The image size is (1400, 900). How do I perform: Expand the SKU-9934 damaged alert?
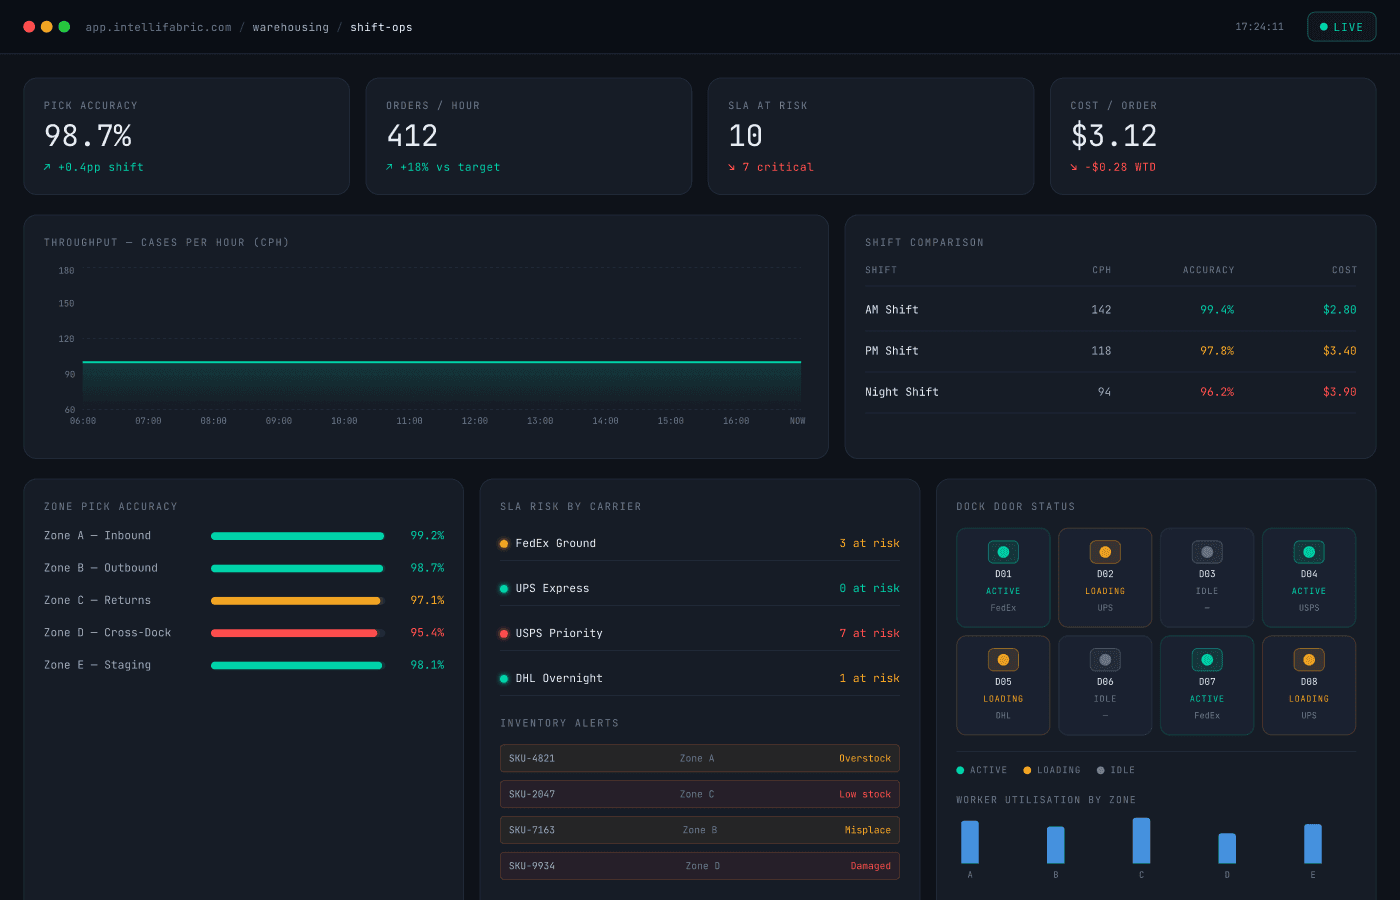point(699,865)
